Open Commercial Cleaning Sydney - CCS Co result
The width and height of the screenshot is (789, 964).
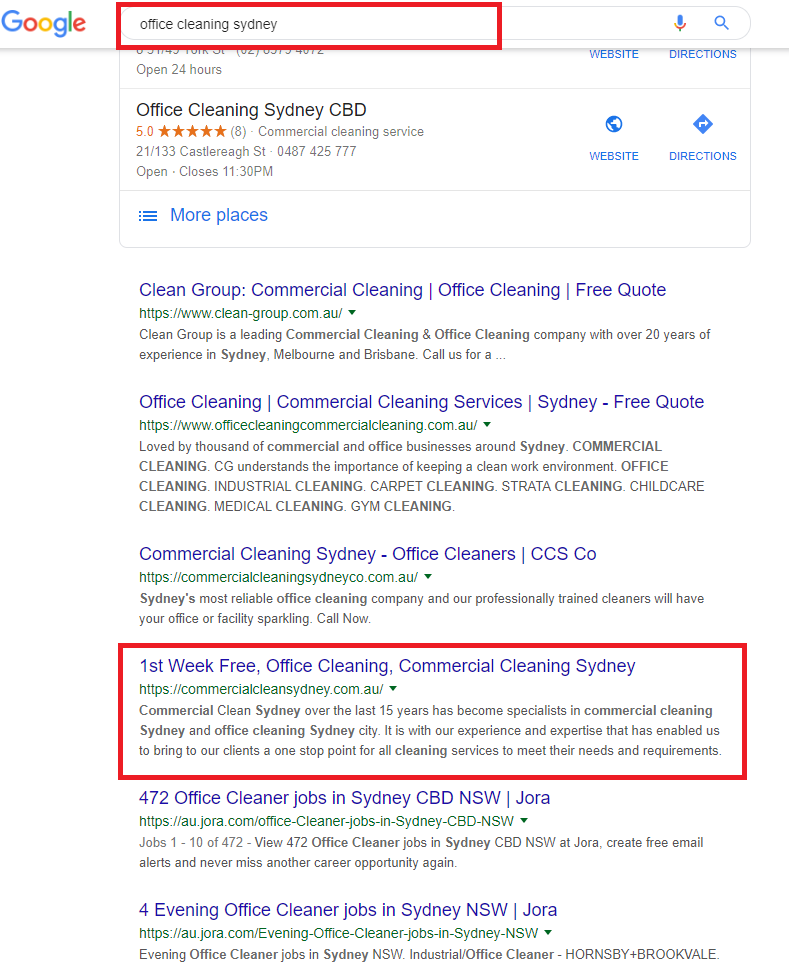tap(367, 554)
